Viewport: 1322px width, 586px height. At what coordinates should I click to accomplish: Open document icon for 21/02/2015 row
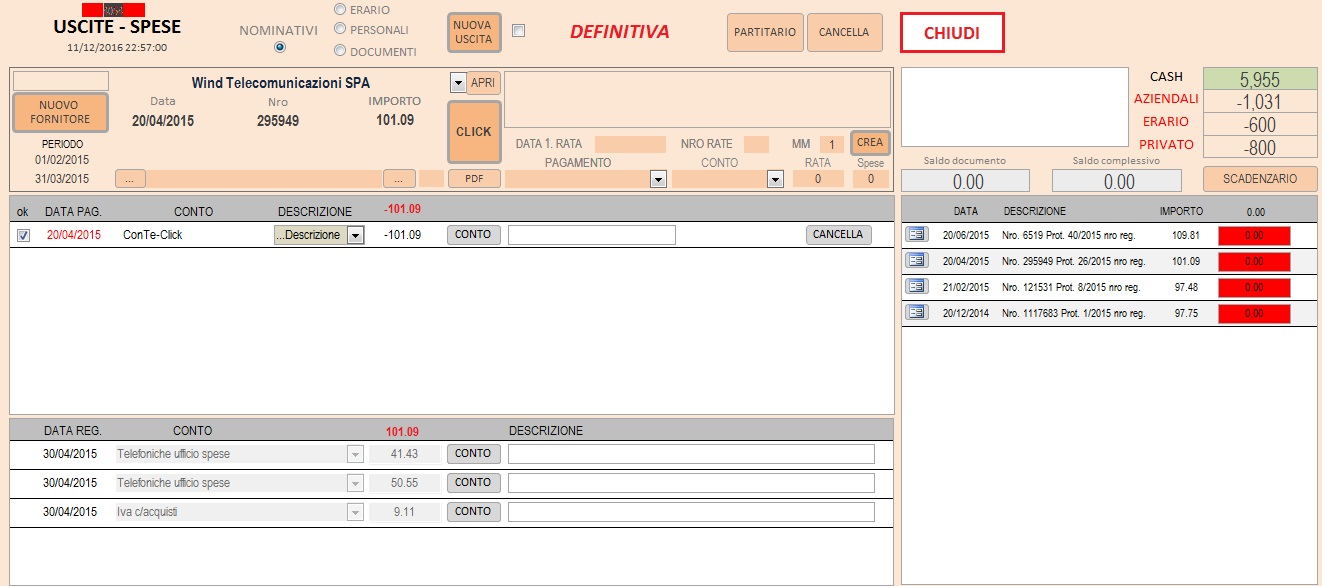point(916,286)
